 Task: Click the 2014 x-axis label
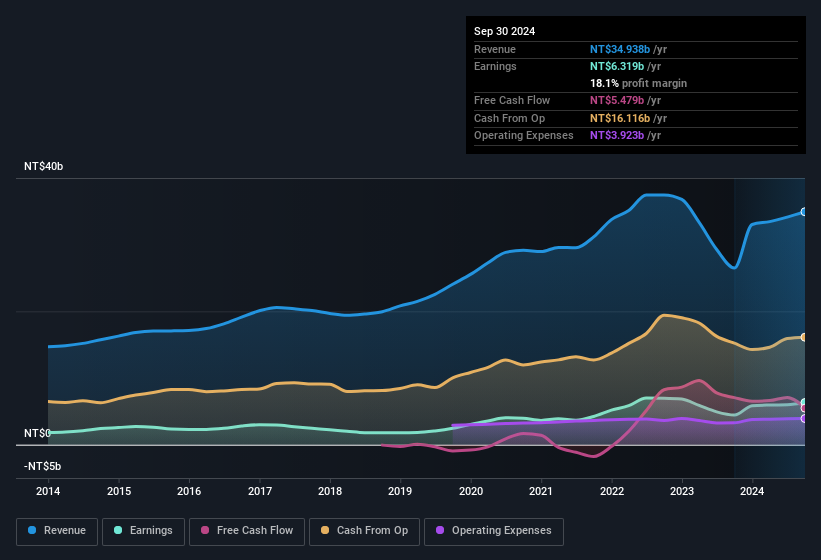[48, 491]
